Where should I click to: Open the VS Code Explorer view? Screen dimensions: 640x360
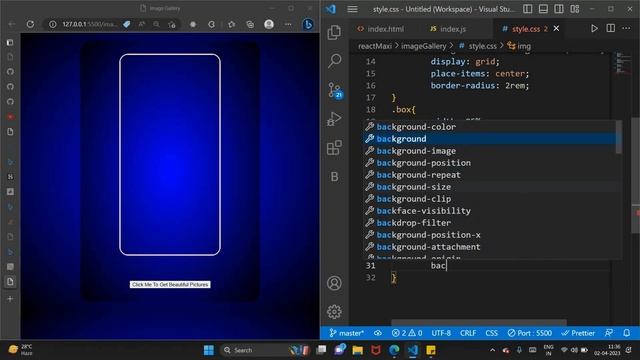334,32
